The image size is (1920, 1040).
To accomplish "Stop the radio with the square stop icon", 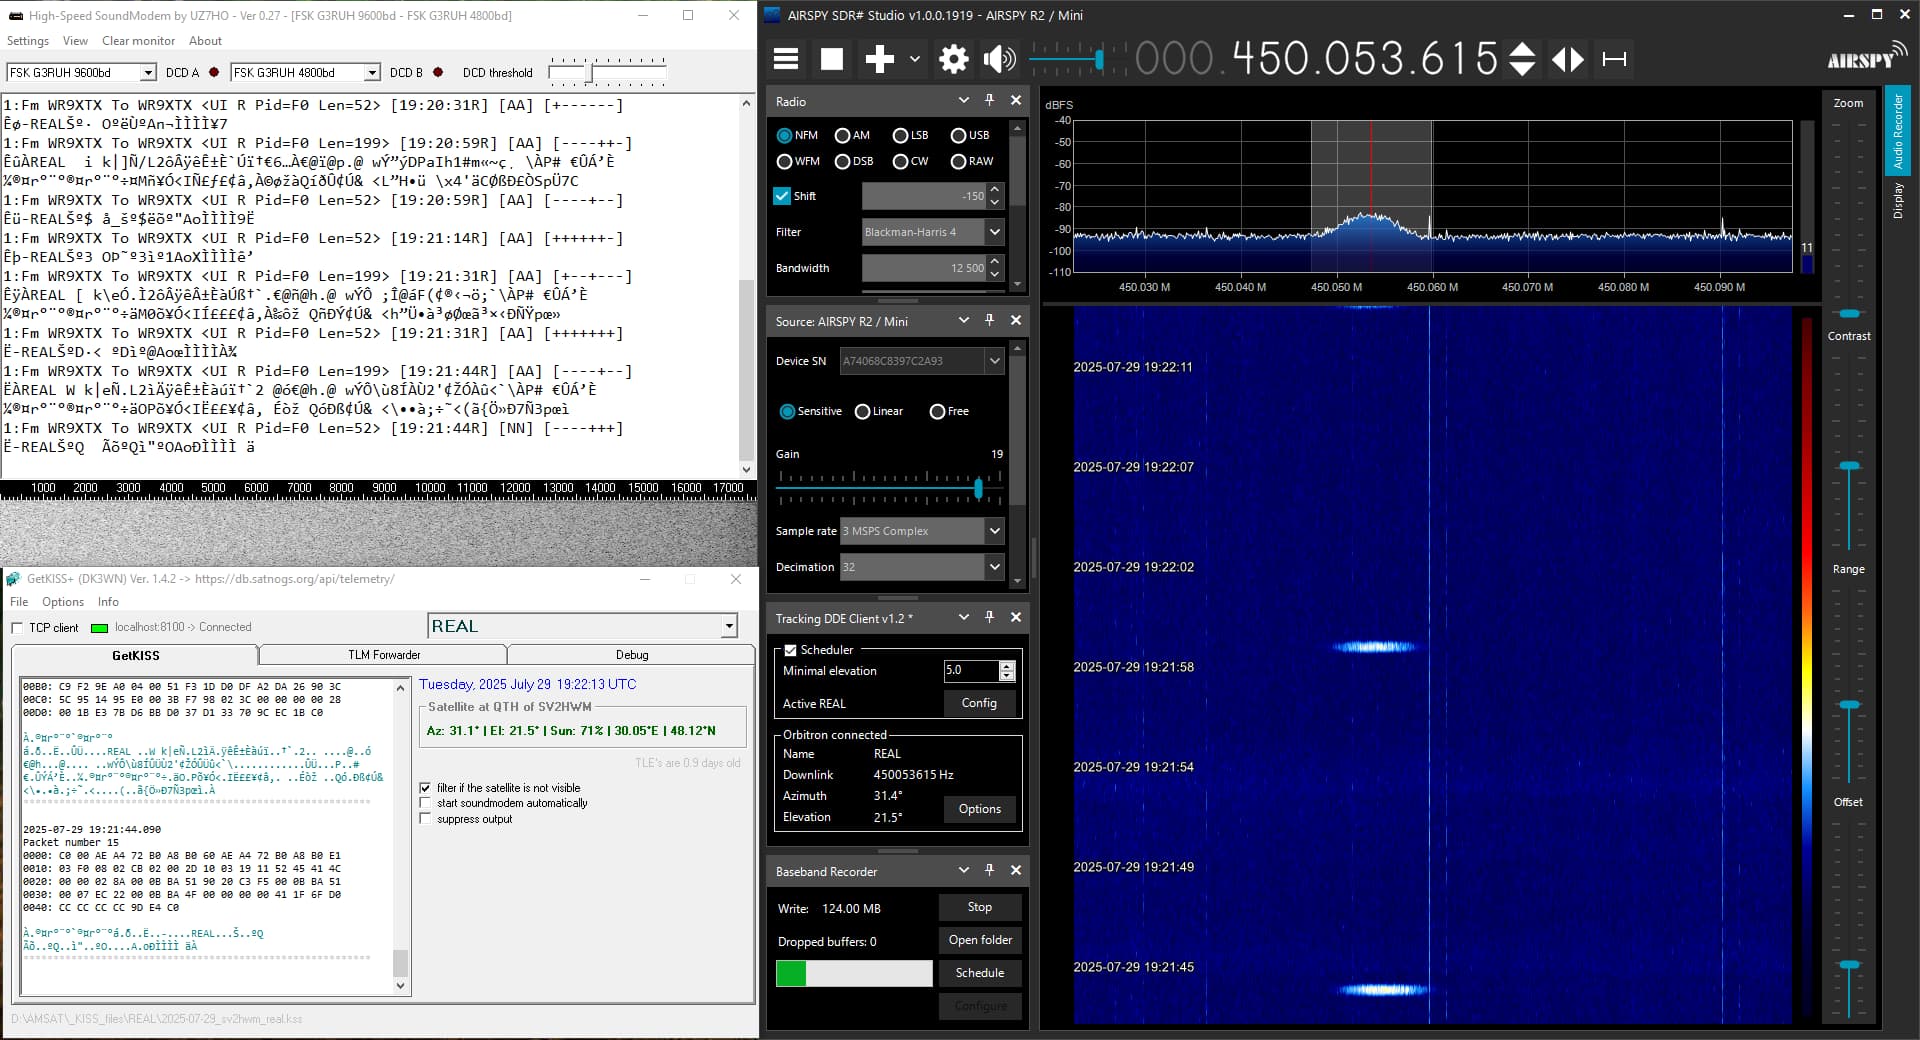I will [x=831, y=59].
